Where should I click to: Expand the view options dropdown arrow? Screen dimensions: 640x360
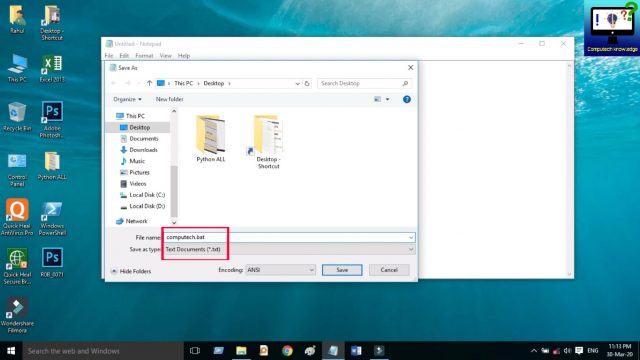click(x=387, y=99)
